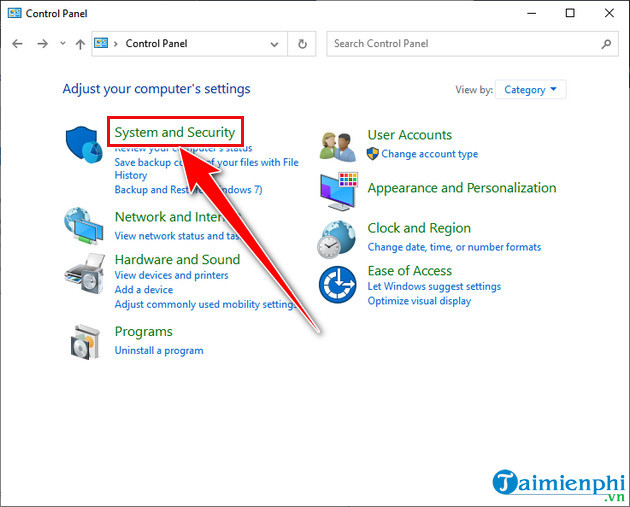Click the Ease of Access icon
This screenshot has height=507, width=630.
click(337, 285)
